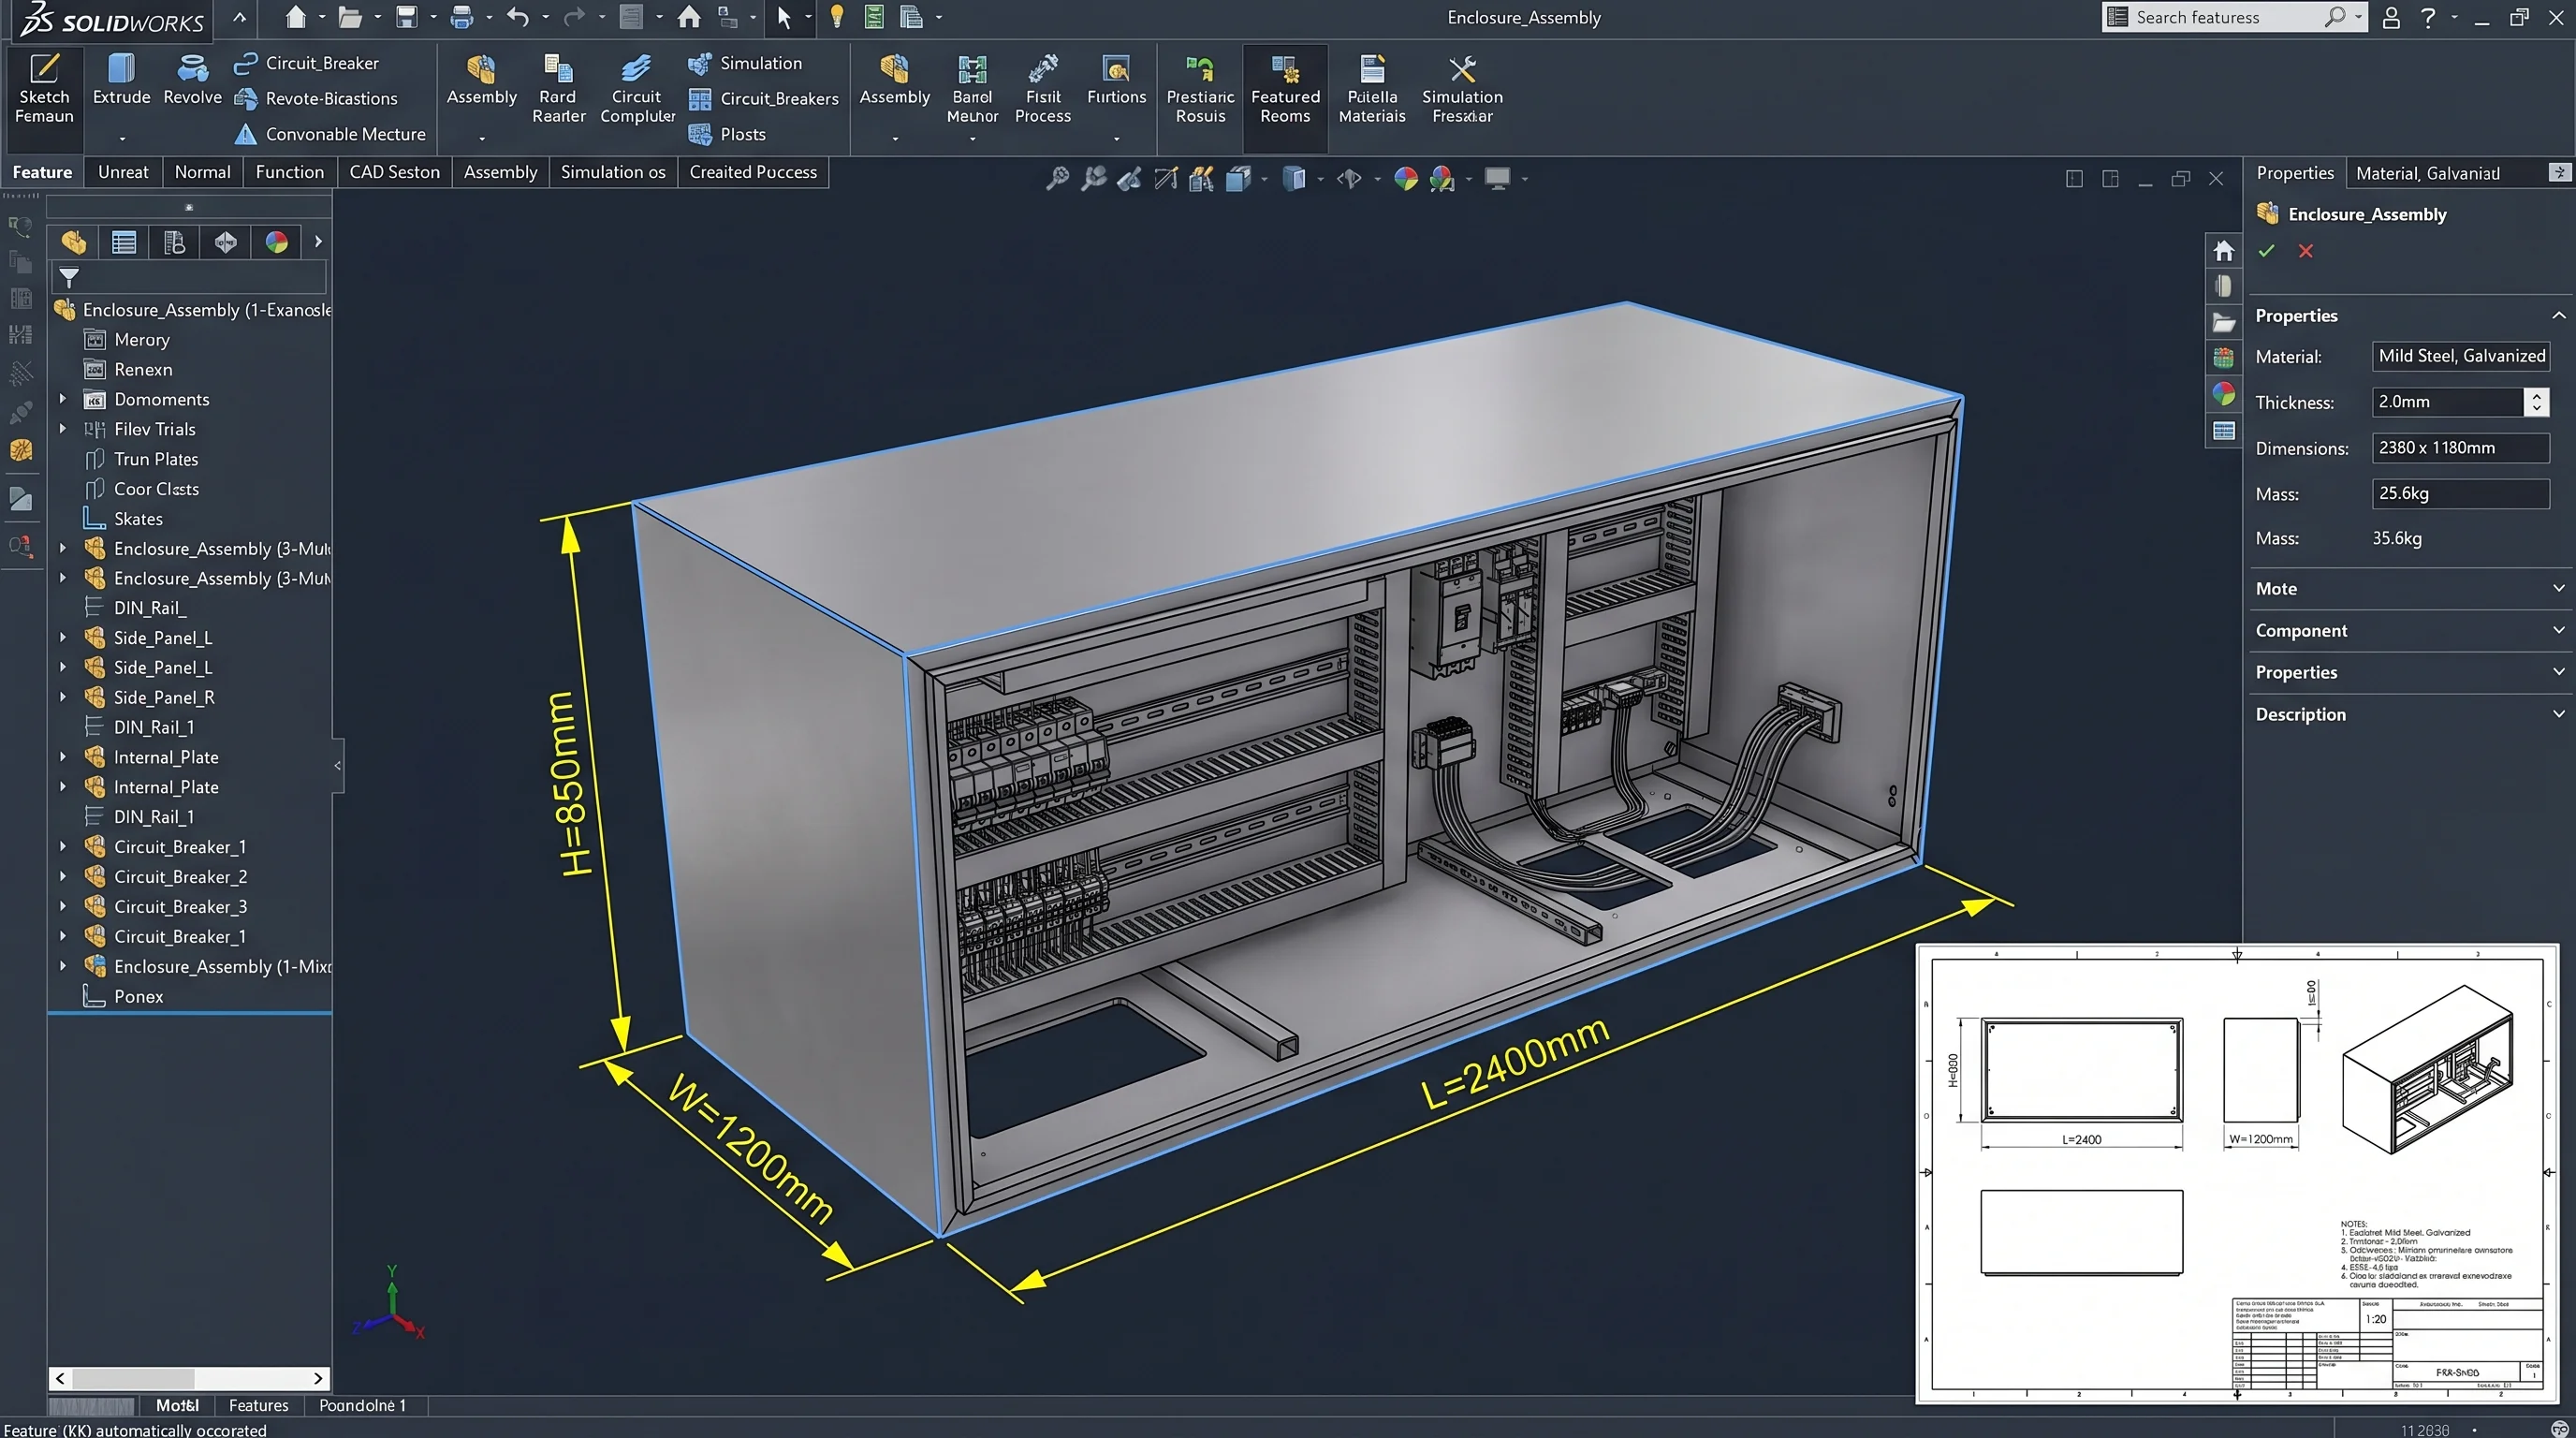Click Circuit_Breaker command in ribbon

click(x=306, y=63)
